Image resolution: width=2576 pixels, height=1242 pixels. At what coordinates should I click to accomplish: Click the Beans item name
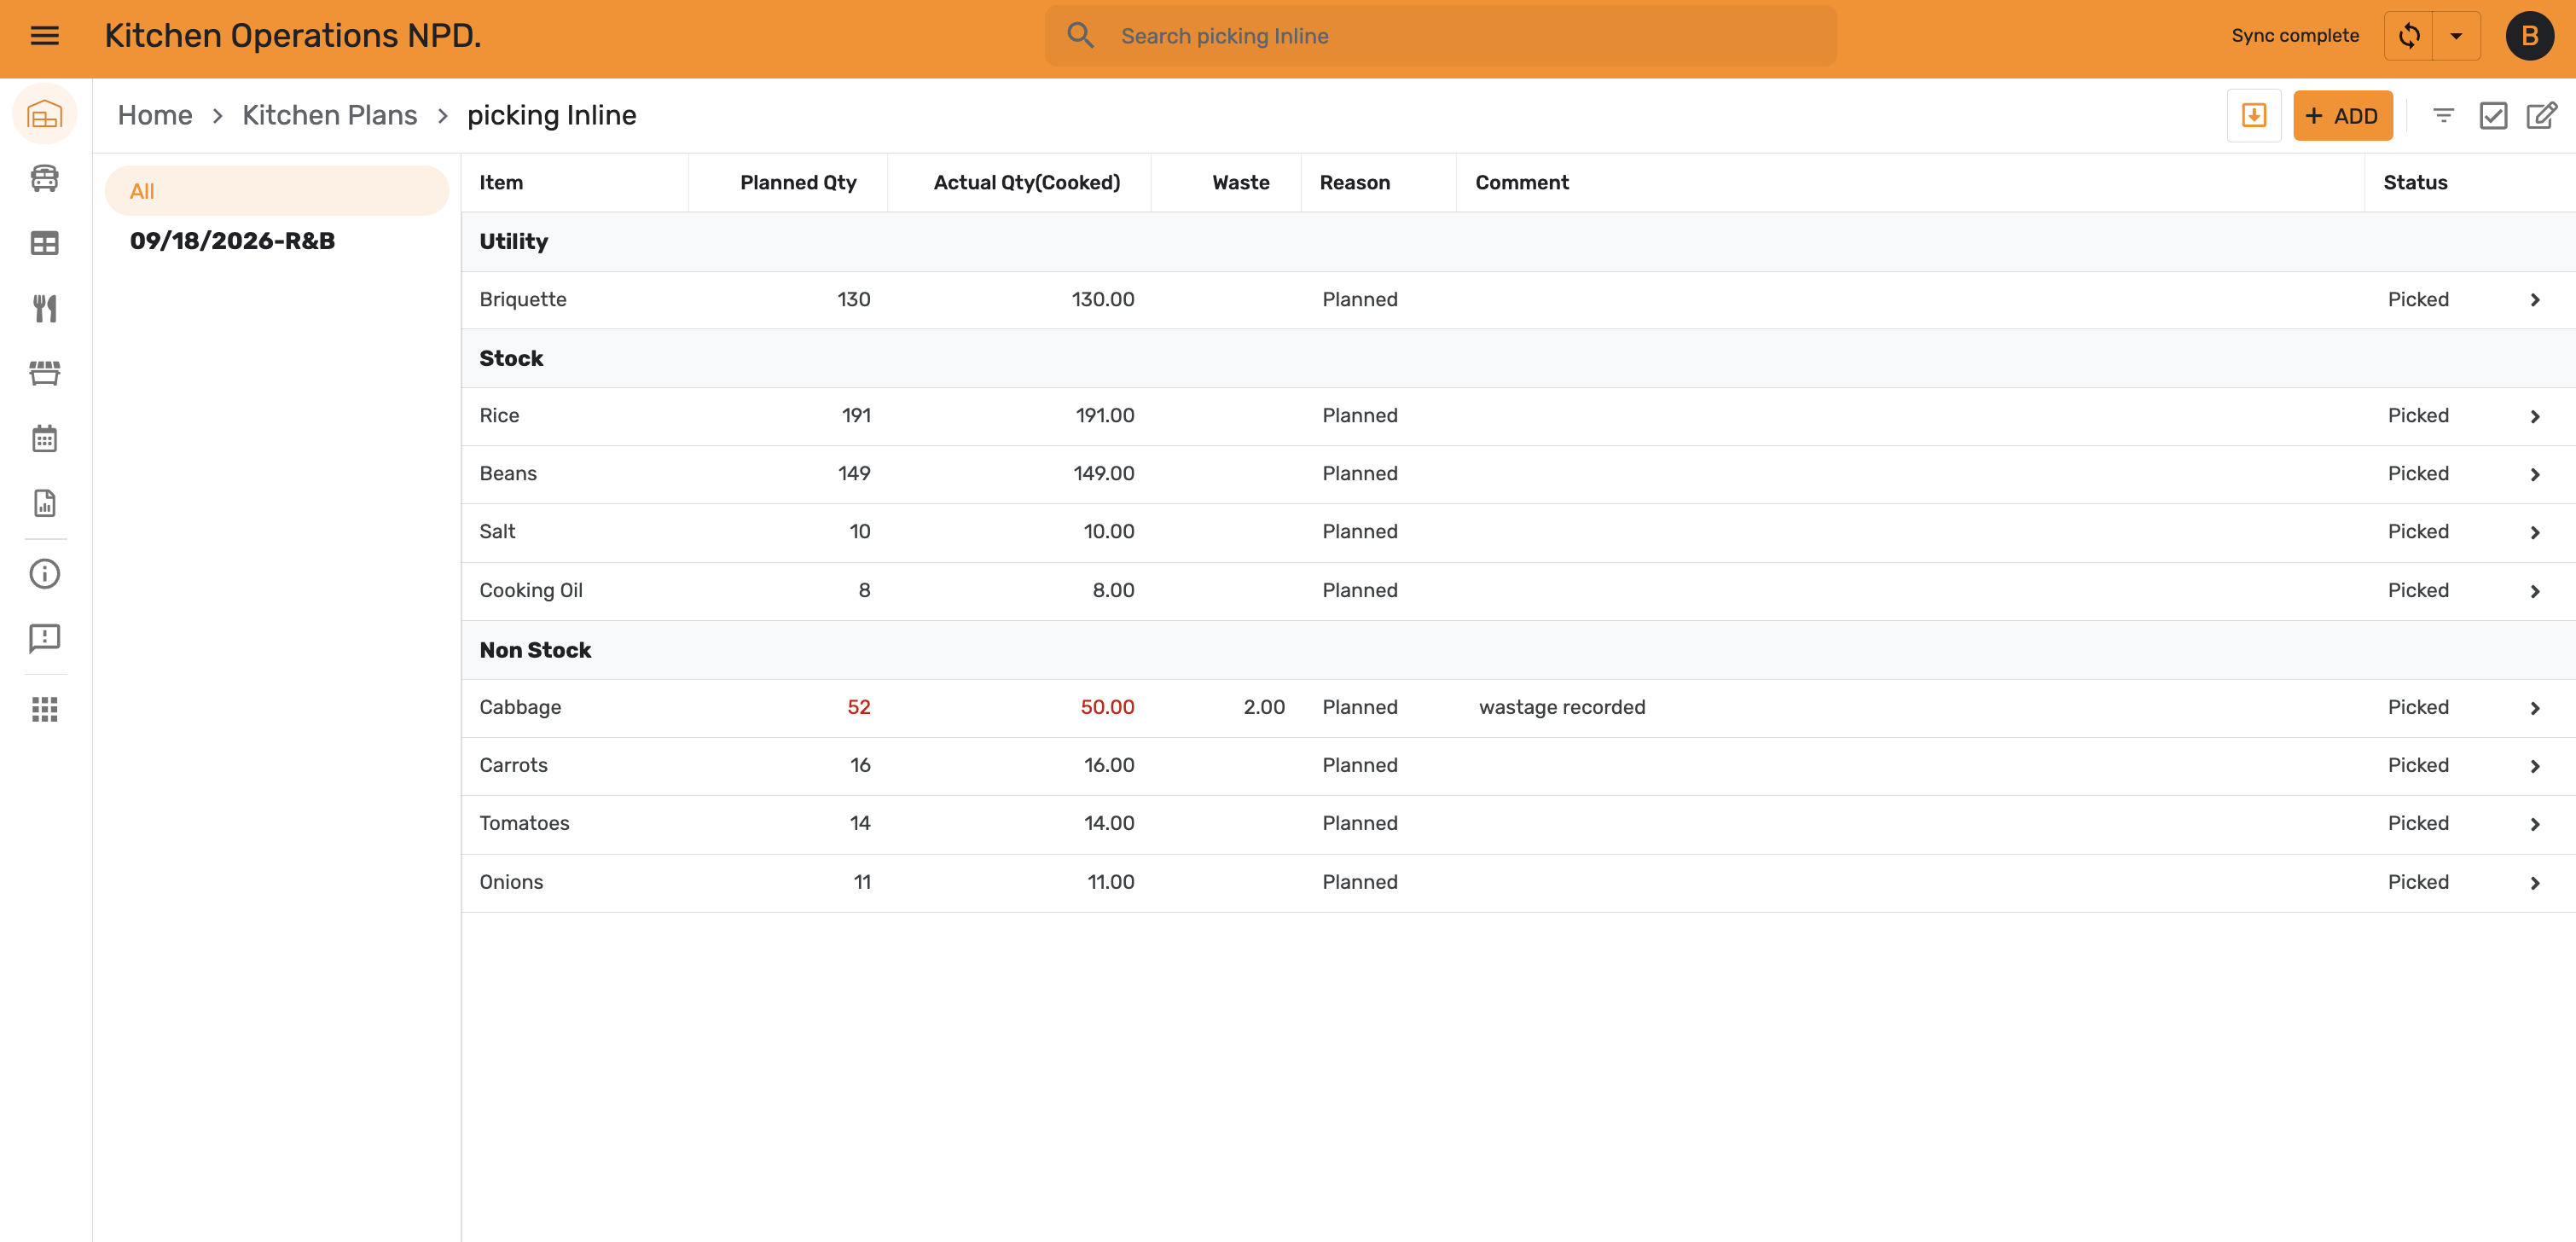tap(508, 473)
